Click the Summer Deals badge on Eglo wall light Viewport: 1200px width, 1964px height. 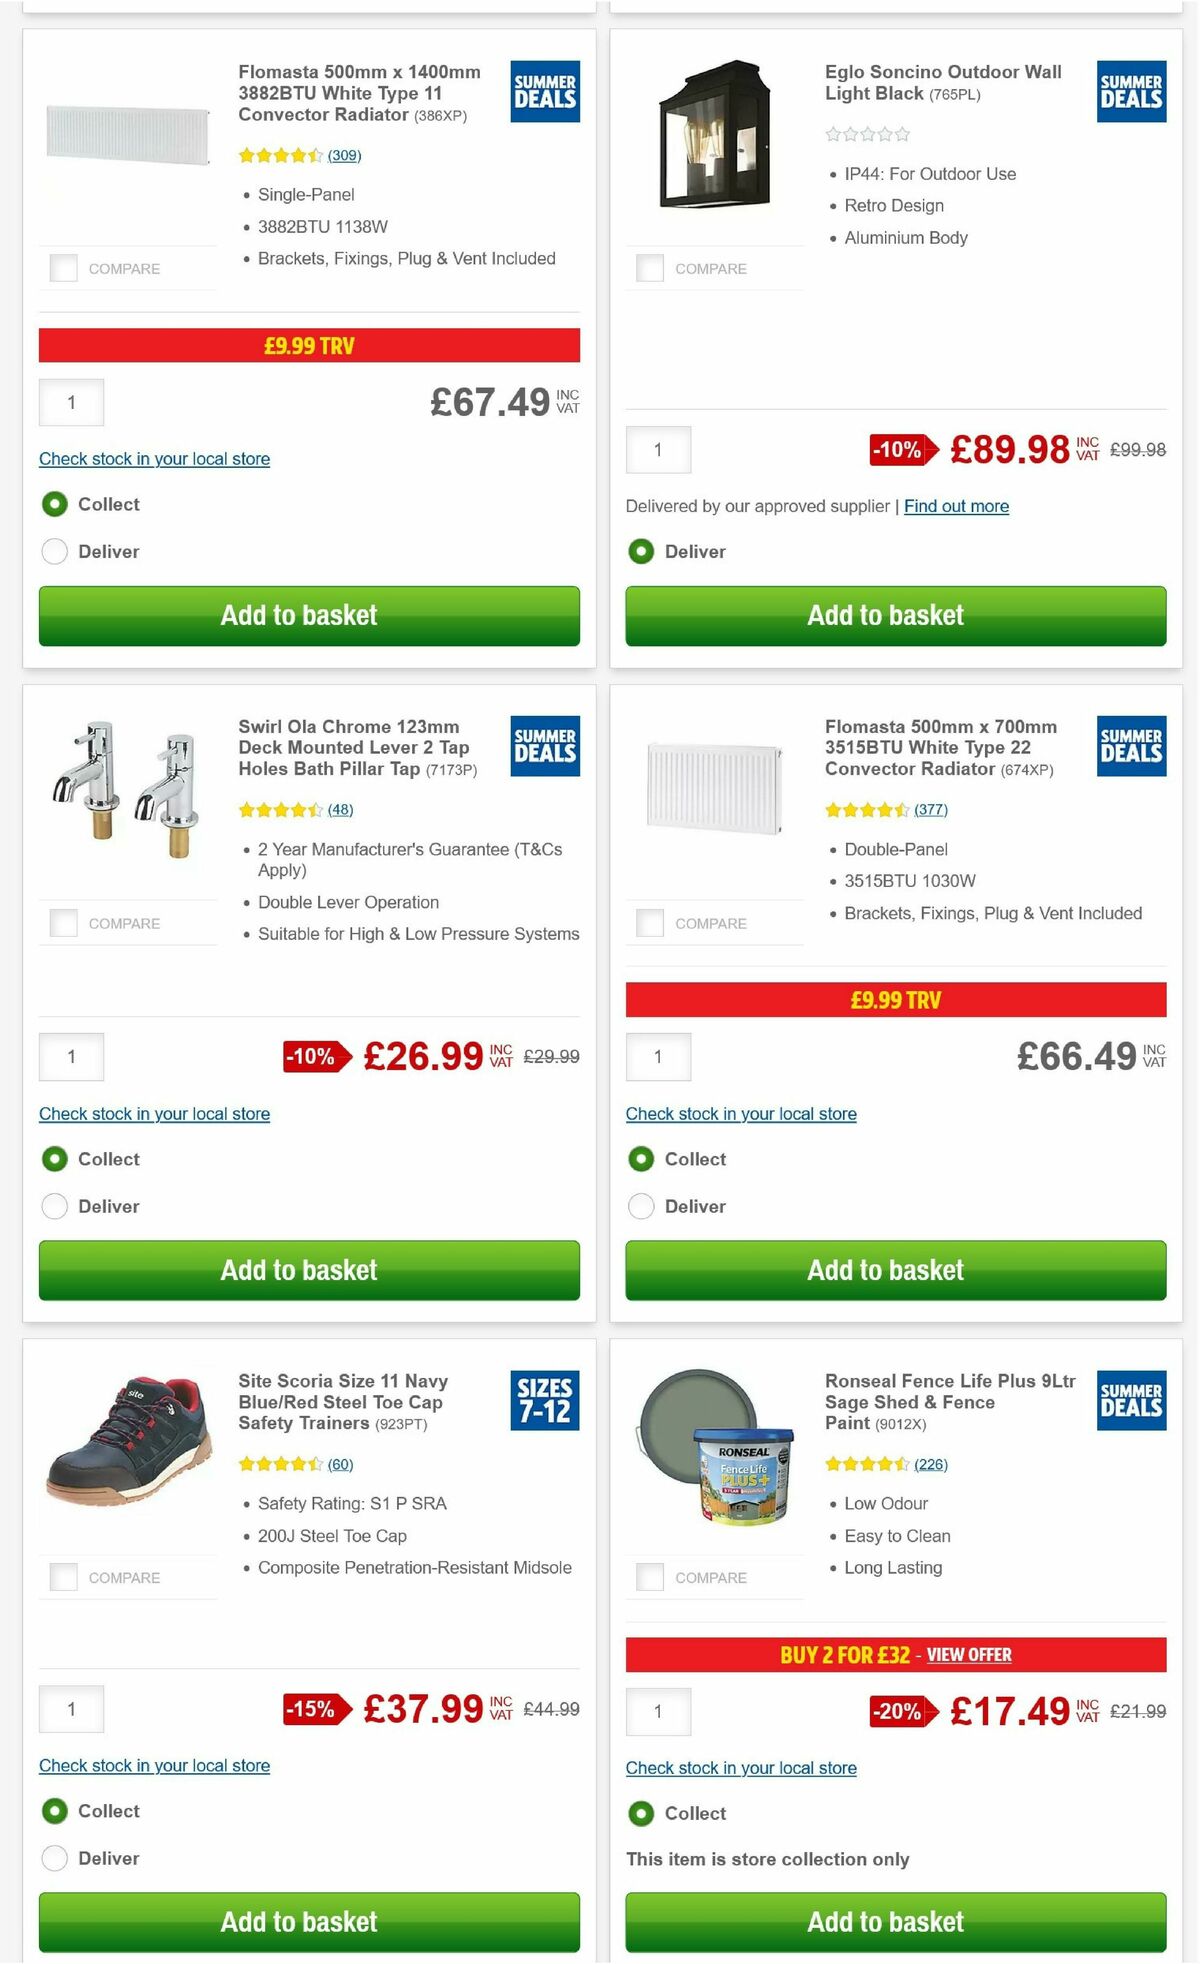tap(1131, 90)
